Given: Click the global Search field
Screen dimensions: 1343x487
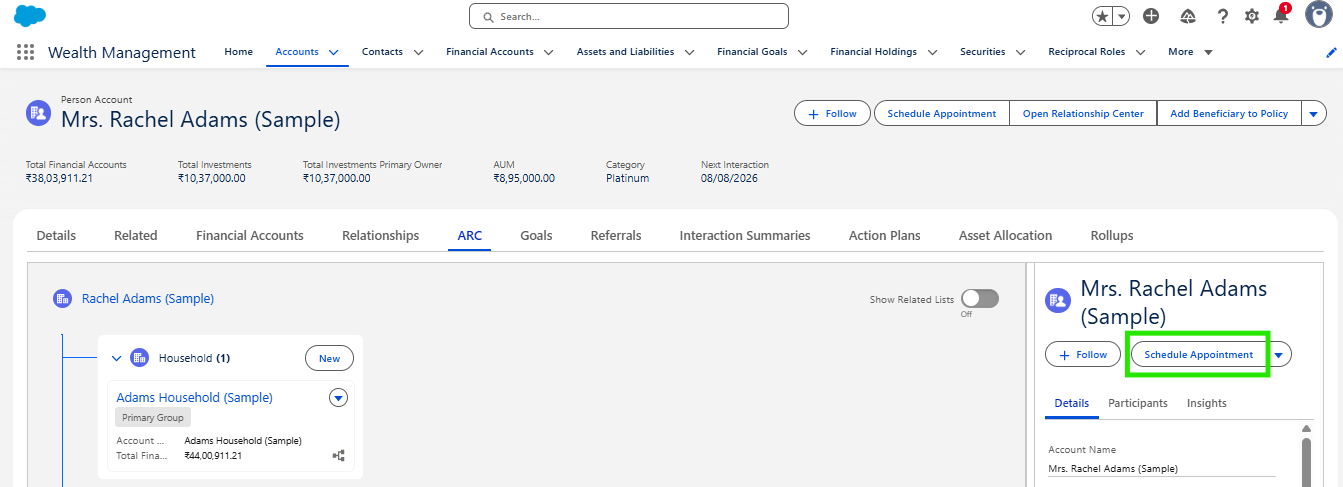Looking at the screenshot, I should click(628, 17).
